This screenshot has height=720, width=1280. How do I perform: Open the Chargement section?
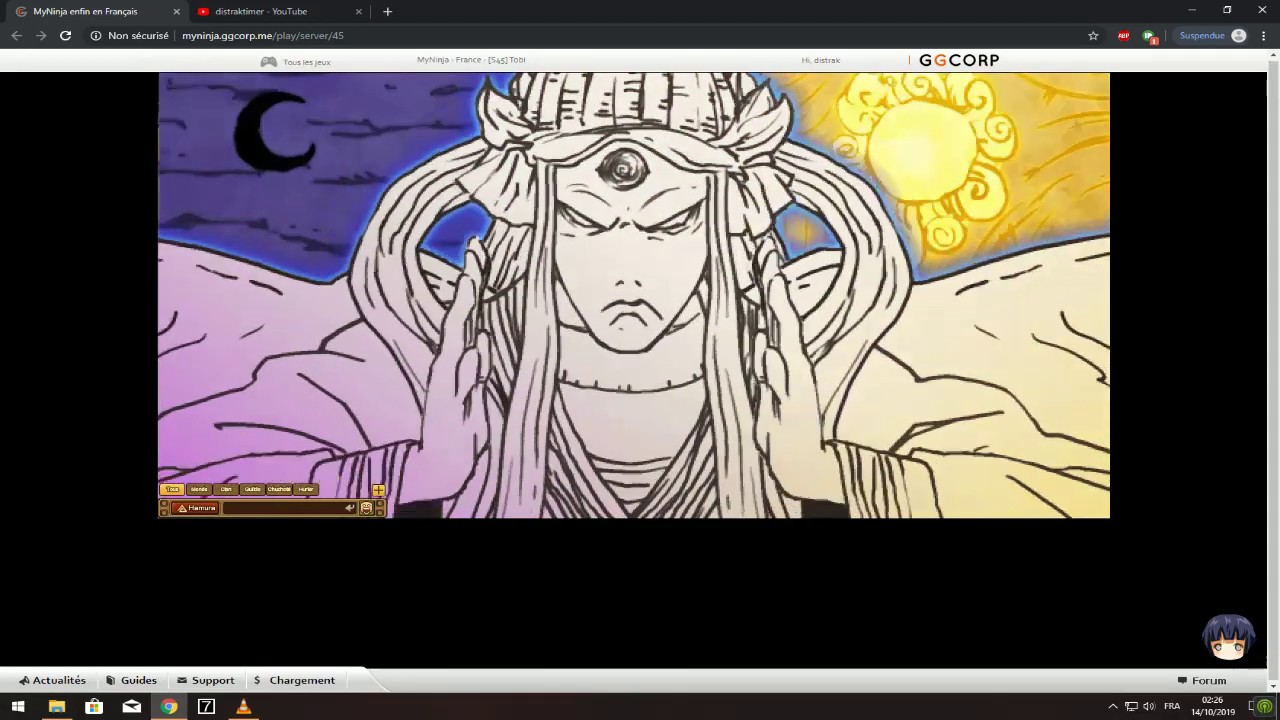click(294, 680)
